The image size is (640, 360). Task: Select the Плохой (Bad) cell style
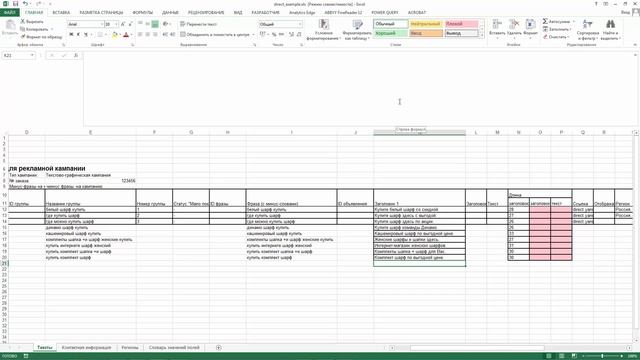(461, 24)
